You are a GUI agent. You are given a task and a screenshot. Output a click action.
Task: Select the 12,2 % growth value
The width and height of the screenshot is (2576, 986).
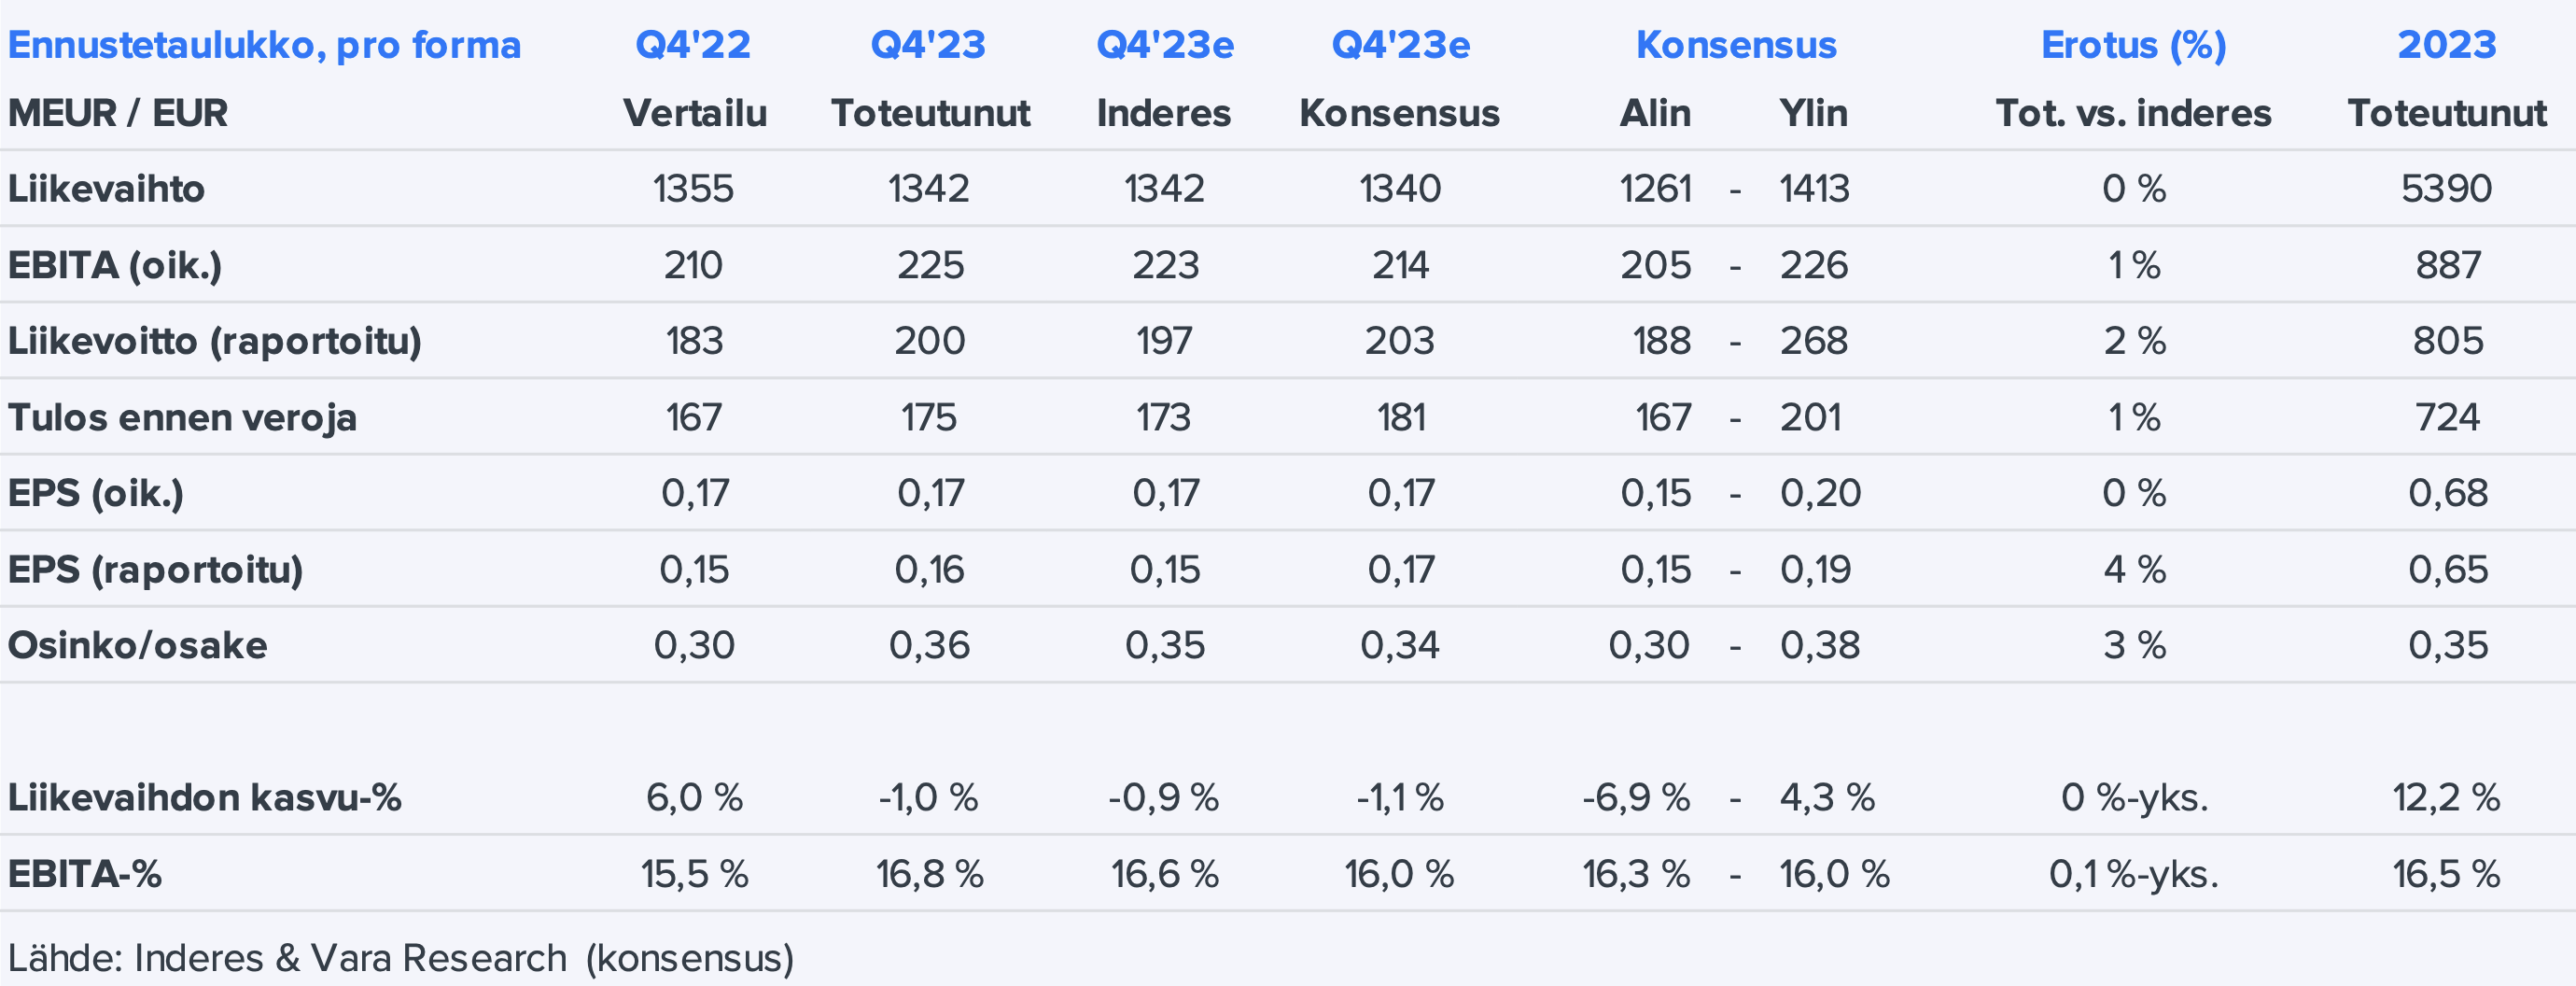pos(2446,798)
